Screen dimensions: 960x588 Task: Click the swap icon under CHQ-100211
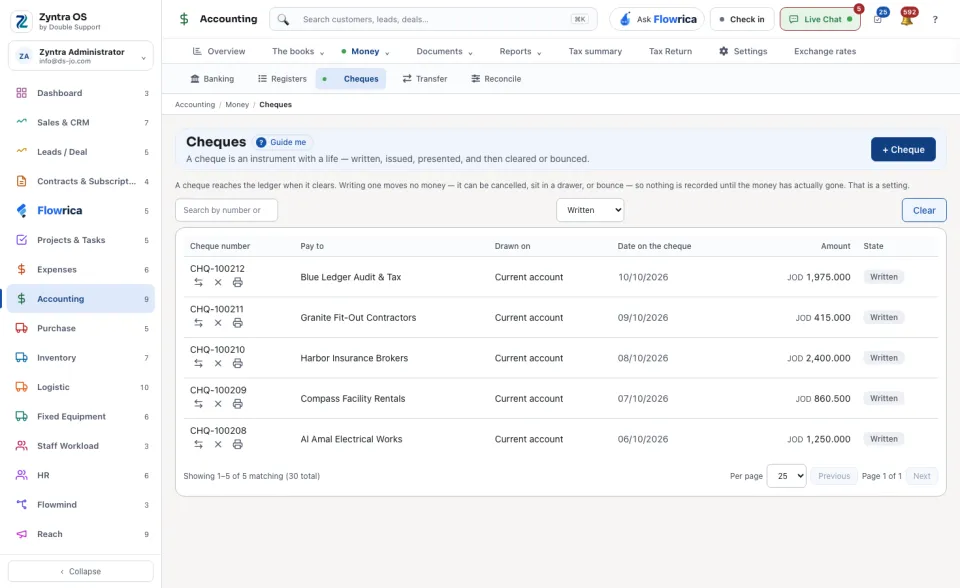(198, 323)
